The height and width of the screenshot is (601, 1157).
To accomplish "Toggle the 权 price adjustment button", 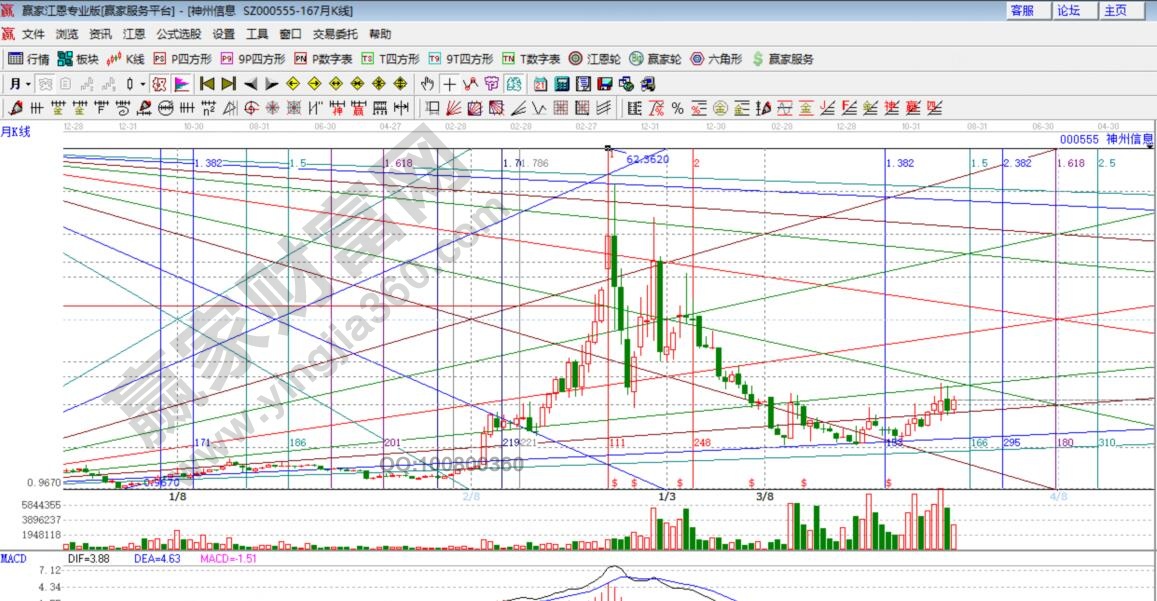I will tap(159, 84).
